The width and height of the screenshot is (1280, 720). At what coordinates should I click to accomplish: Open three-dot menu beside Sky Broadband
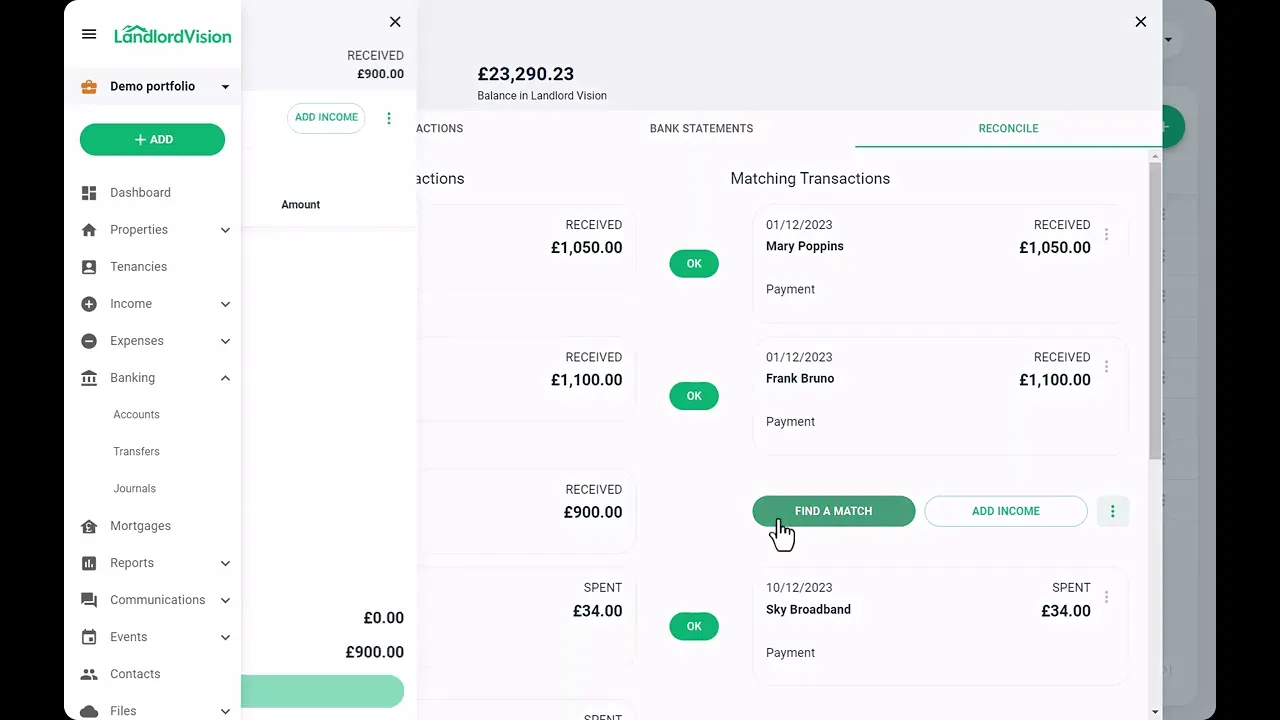point(1106,597)
